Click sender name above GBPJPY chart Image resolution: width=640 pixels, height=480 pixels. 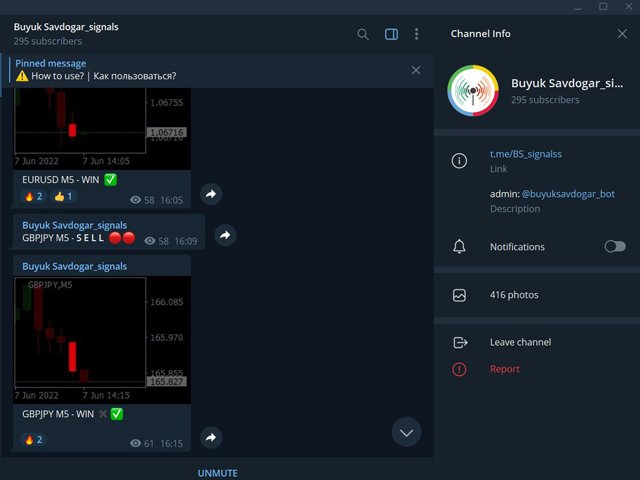coord(74,267)
